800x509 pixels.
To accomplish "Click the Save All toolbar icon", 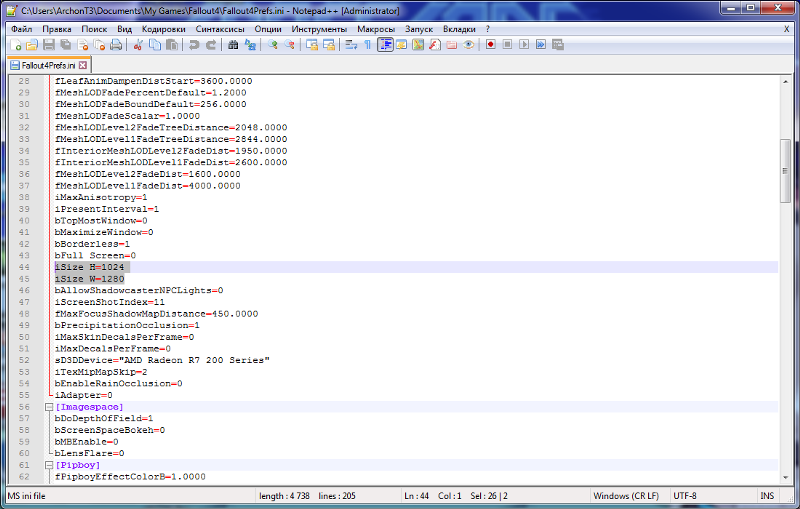I will click(66, 45).
